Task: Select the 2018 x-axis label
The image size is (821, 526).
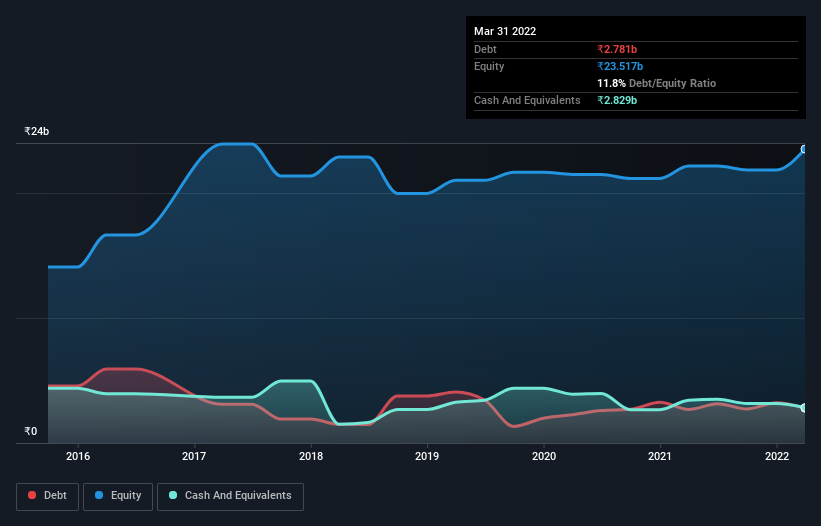Action: pyautogui.click(x=311, y=456)
